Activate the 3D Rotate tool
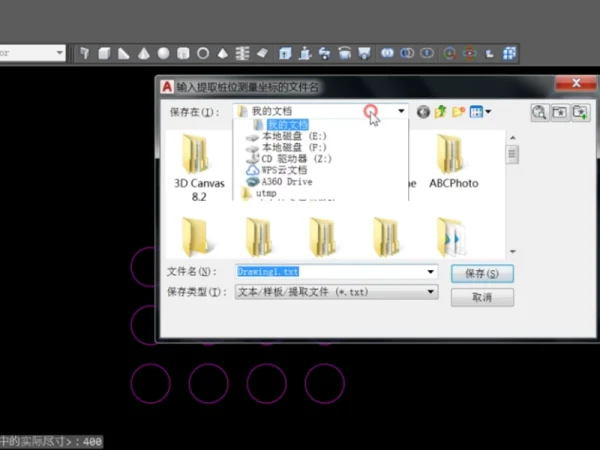This screenshot has height=450, width=600. [470, 53]
